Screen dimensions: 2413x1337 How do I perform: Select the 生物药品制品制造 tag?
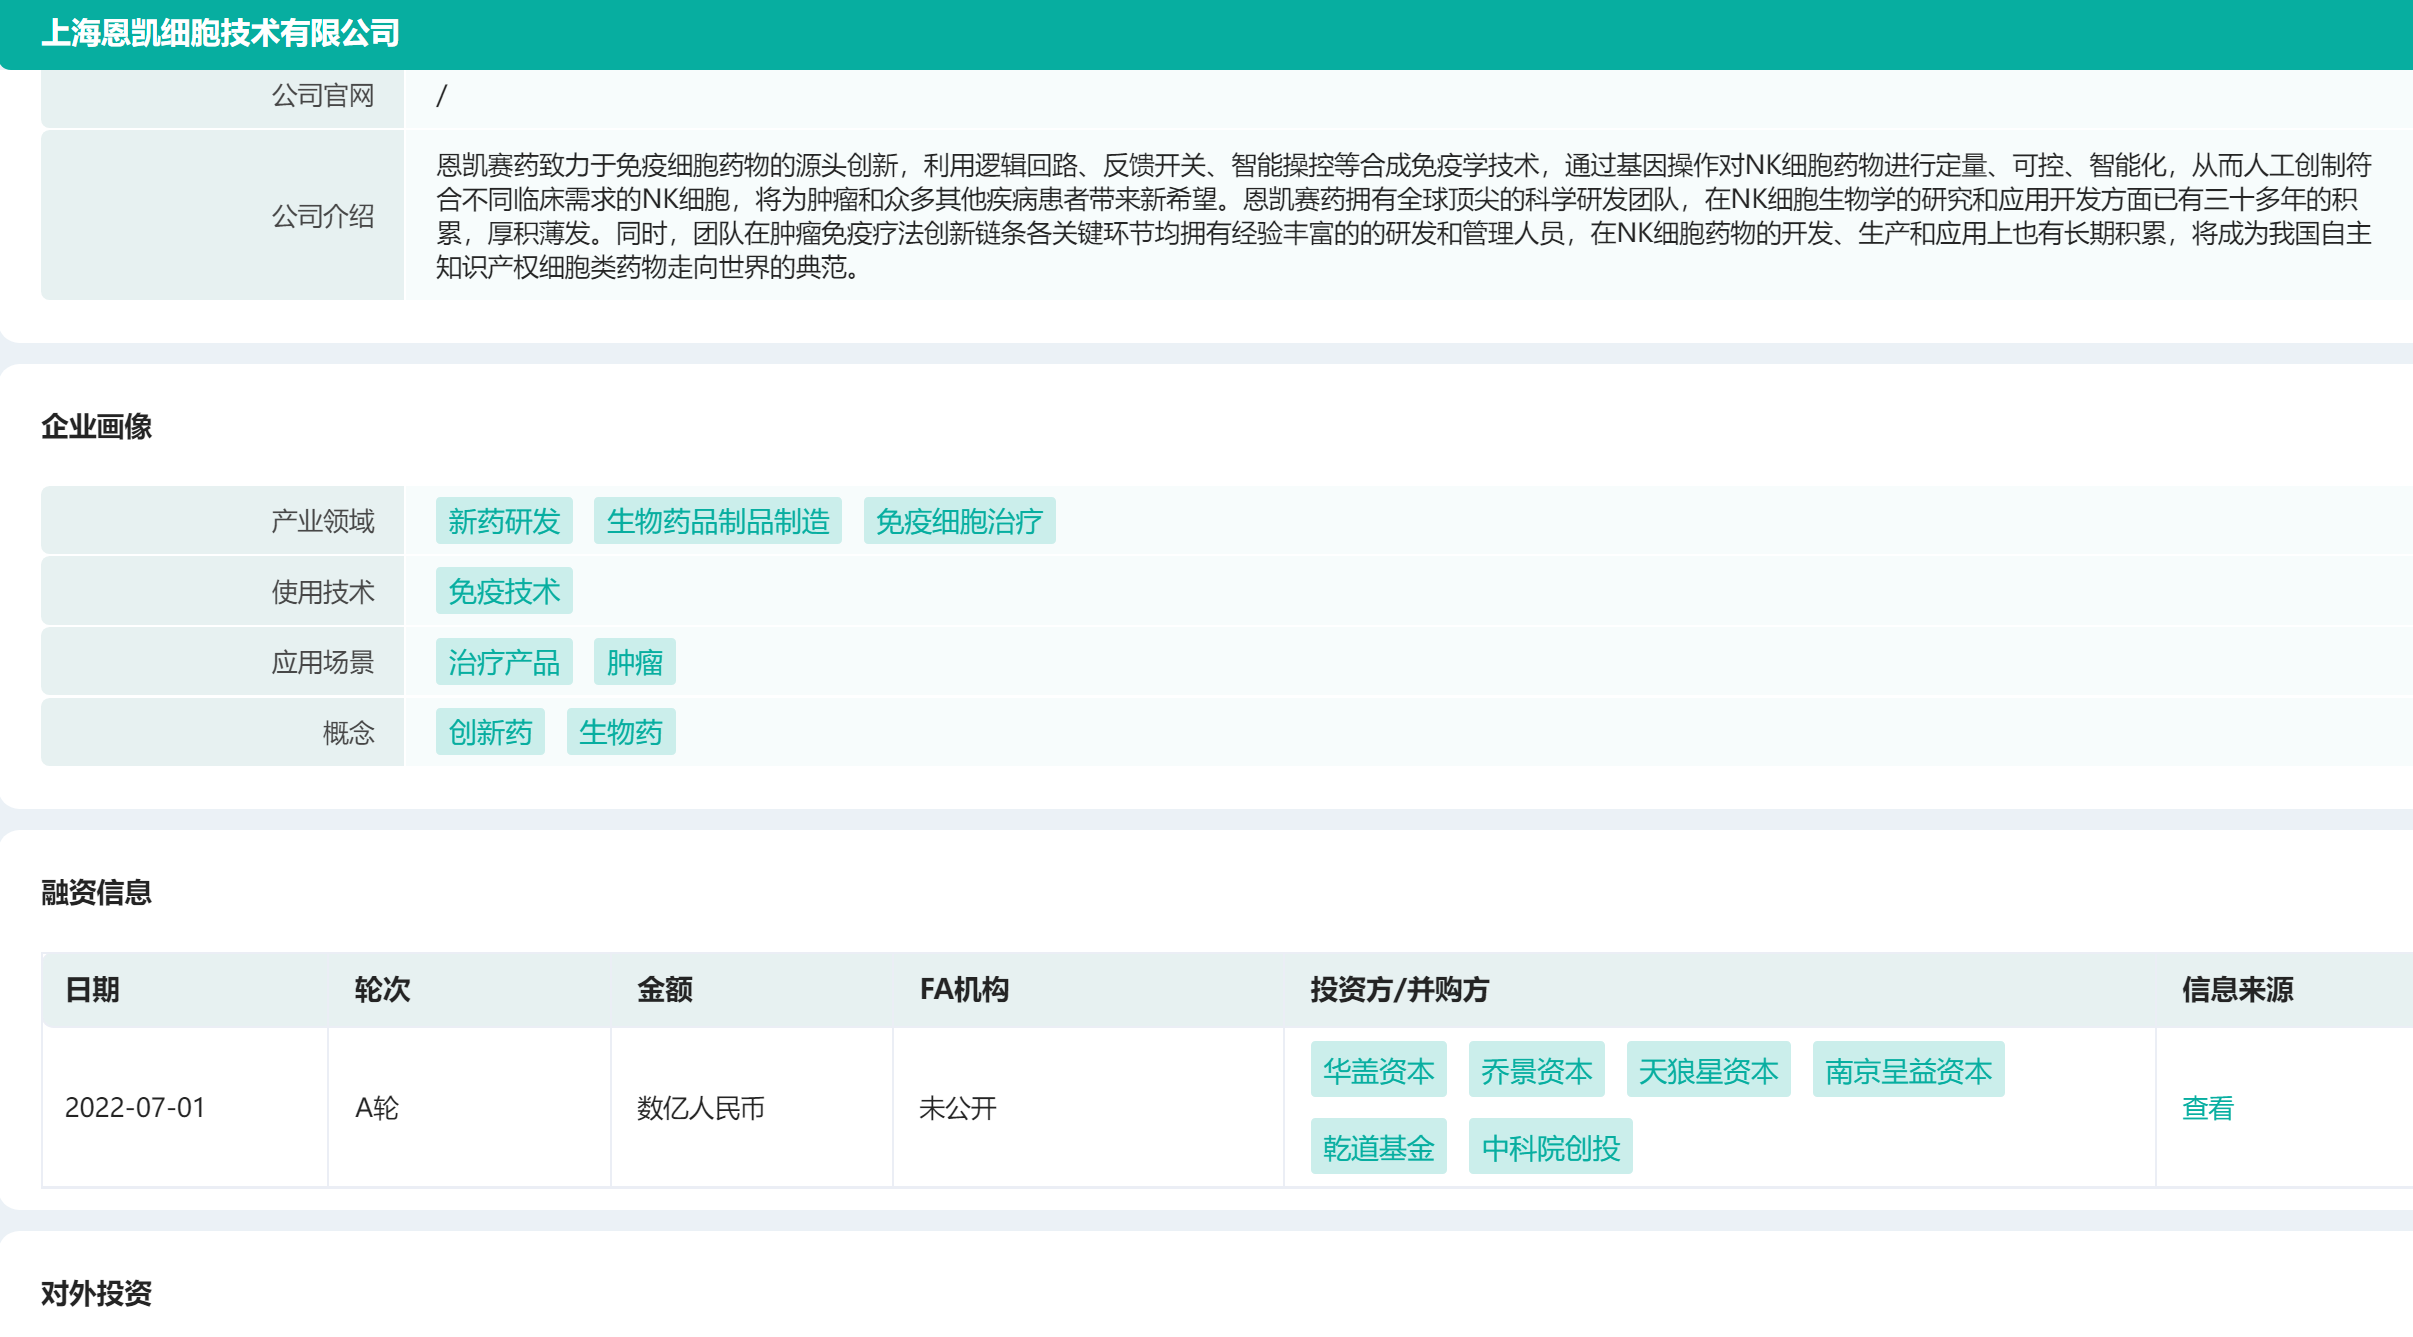click(717, 521)
